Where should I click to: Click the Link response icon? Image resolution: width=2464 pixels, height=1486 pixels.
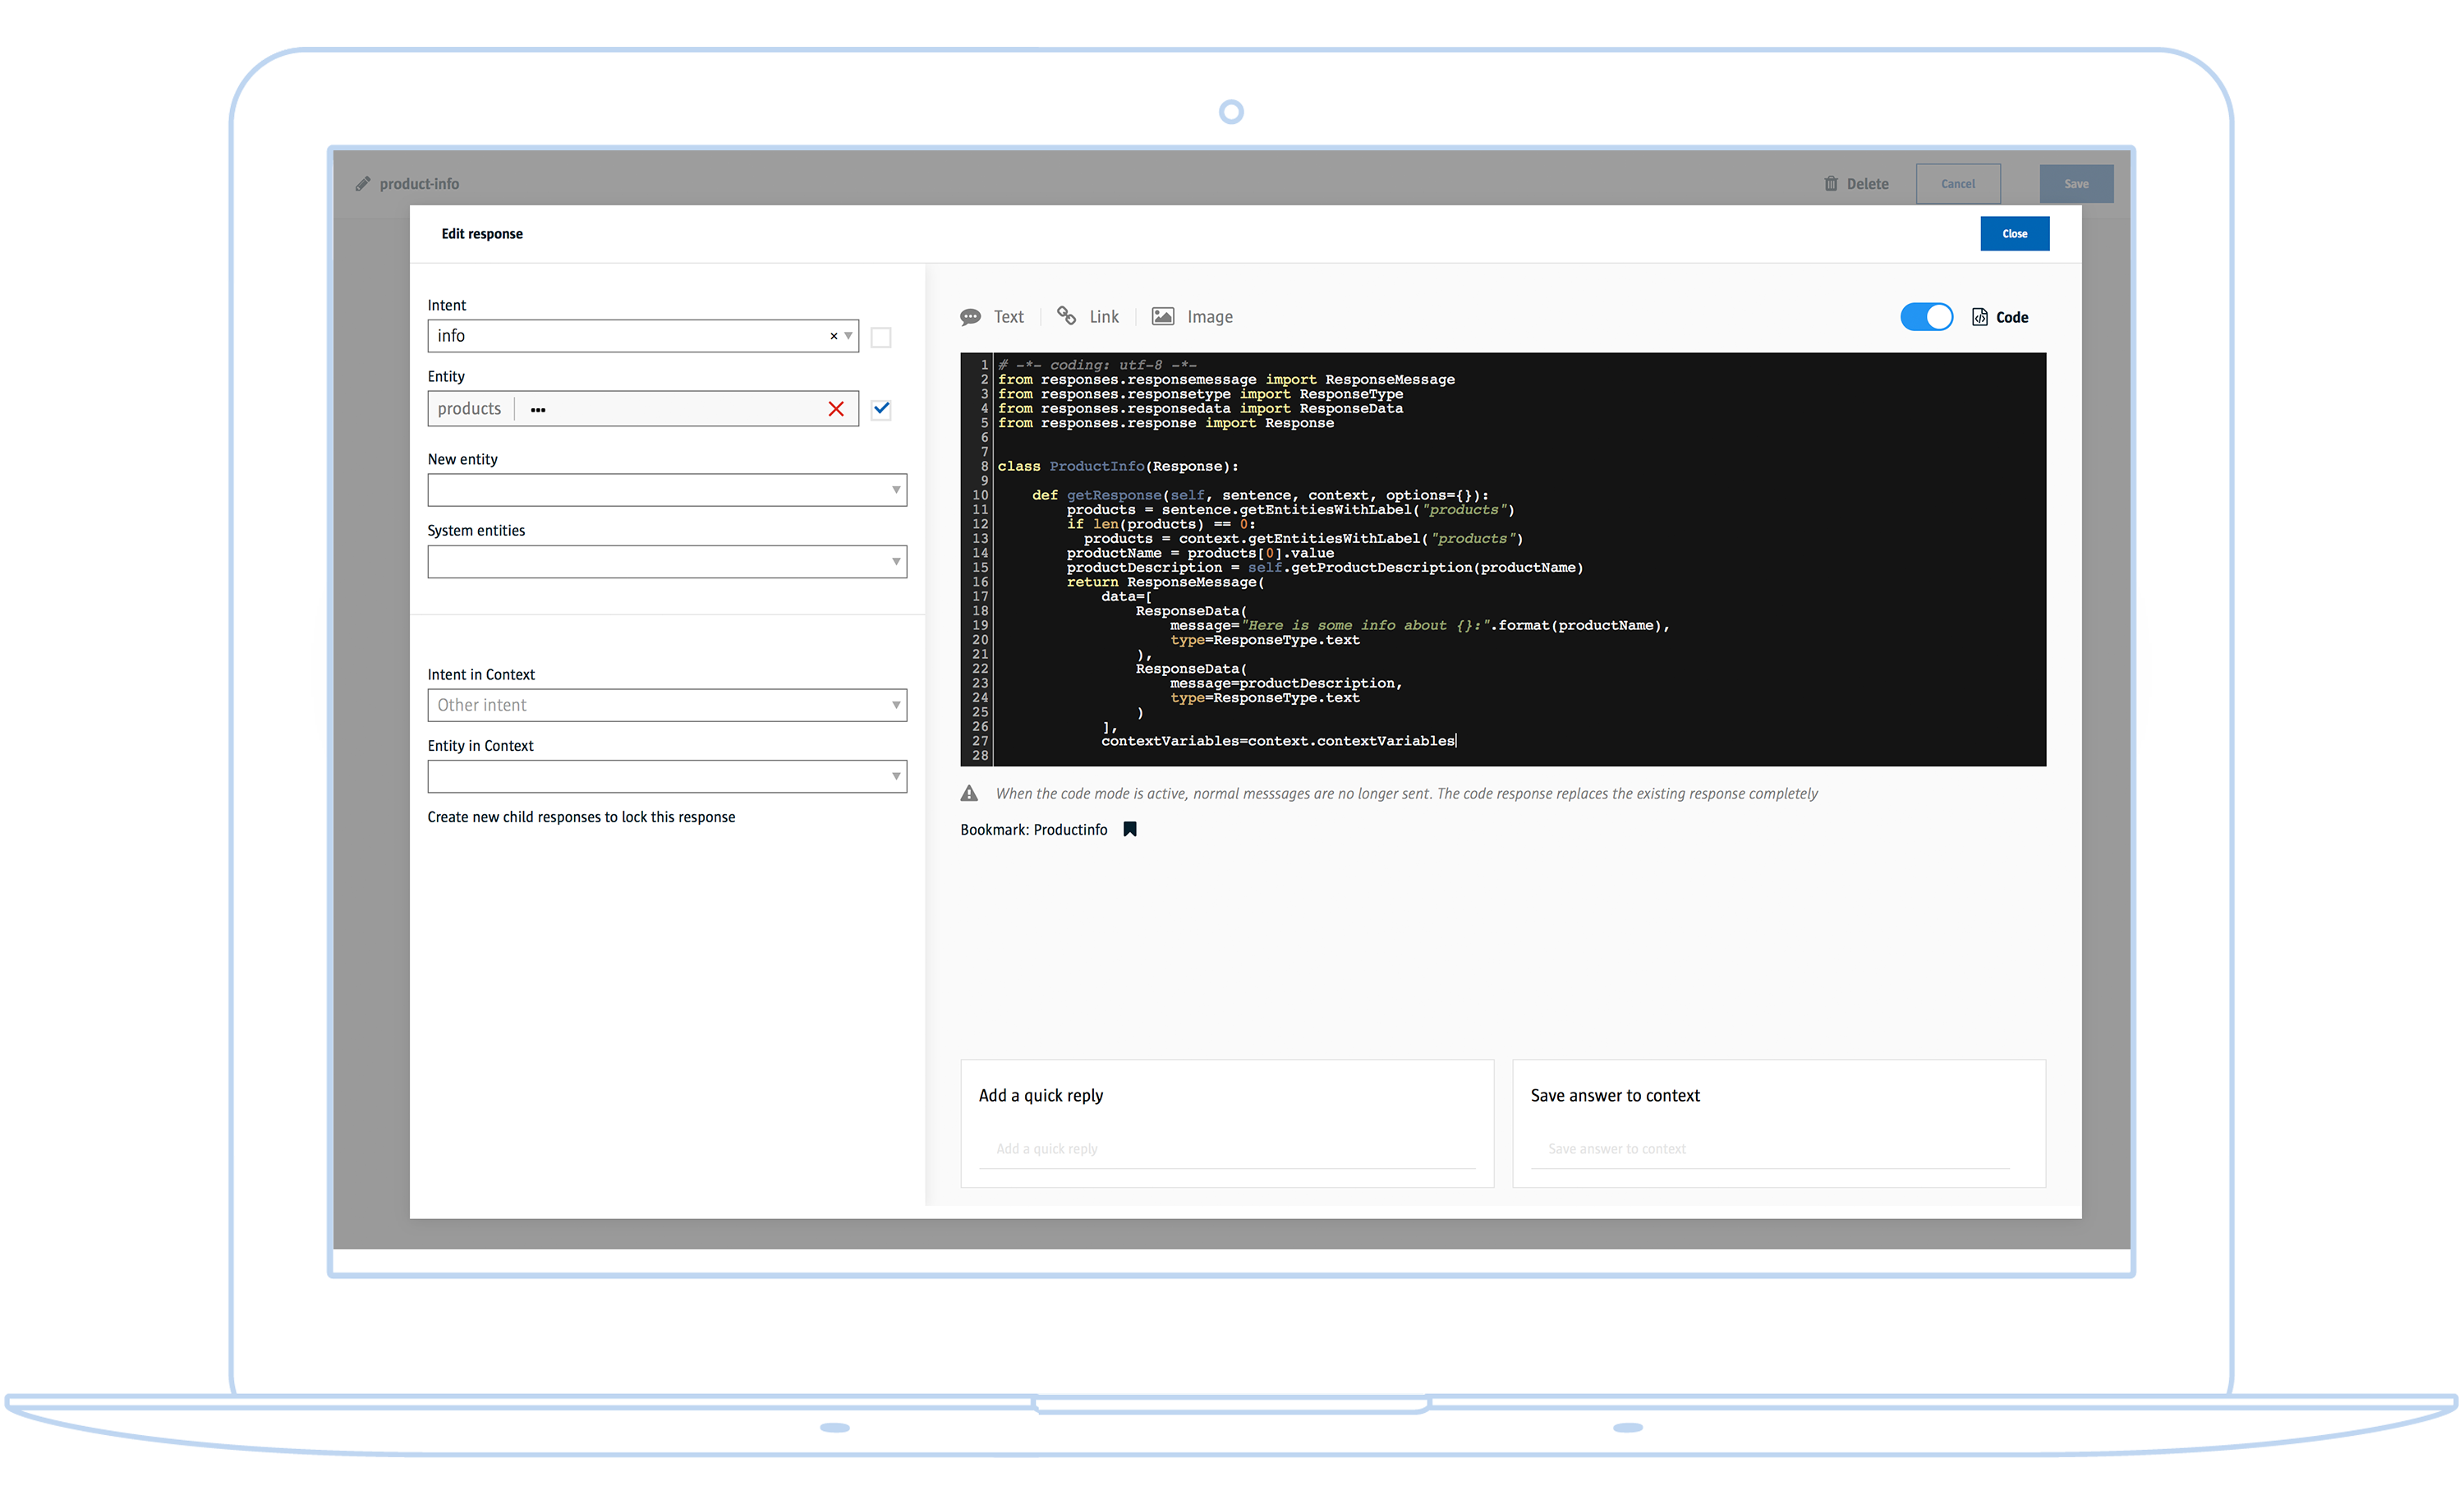point(1066,316)
